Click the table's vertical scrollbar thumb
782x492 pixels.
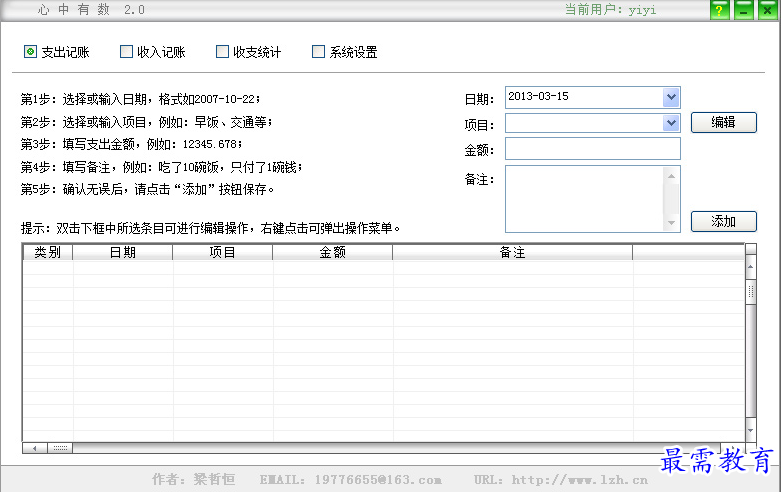(x=751, y=292)
